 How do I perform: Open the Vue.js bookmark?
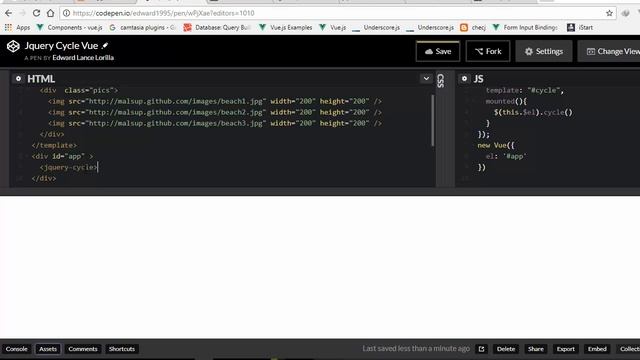pyautogui.click(x=333, y=27)
